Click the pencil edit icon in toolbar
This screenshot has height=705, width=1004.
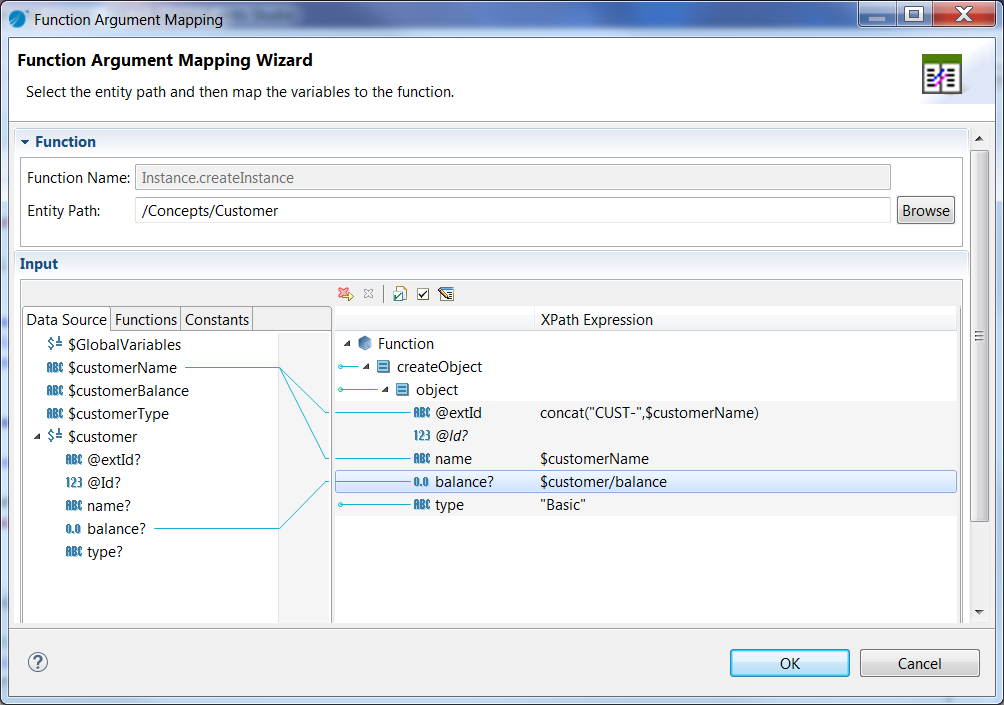pyautogui.click(x=446, y=294)
